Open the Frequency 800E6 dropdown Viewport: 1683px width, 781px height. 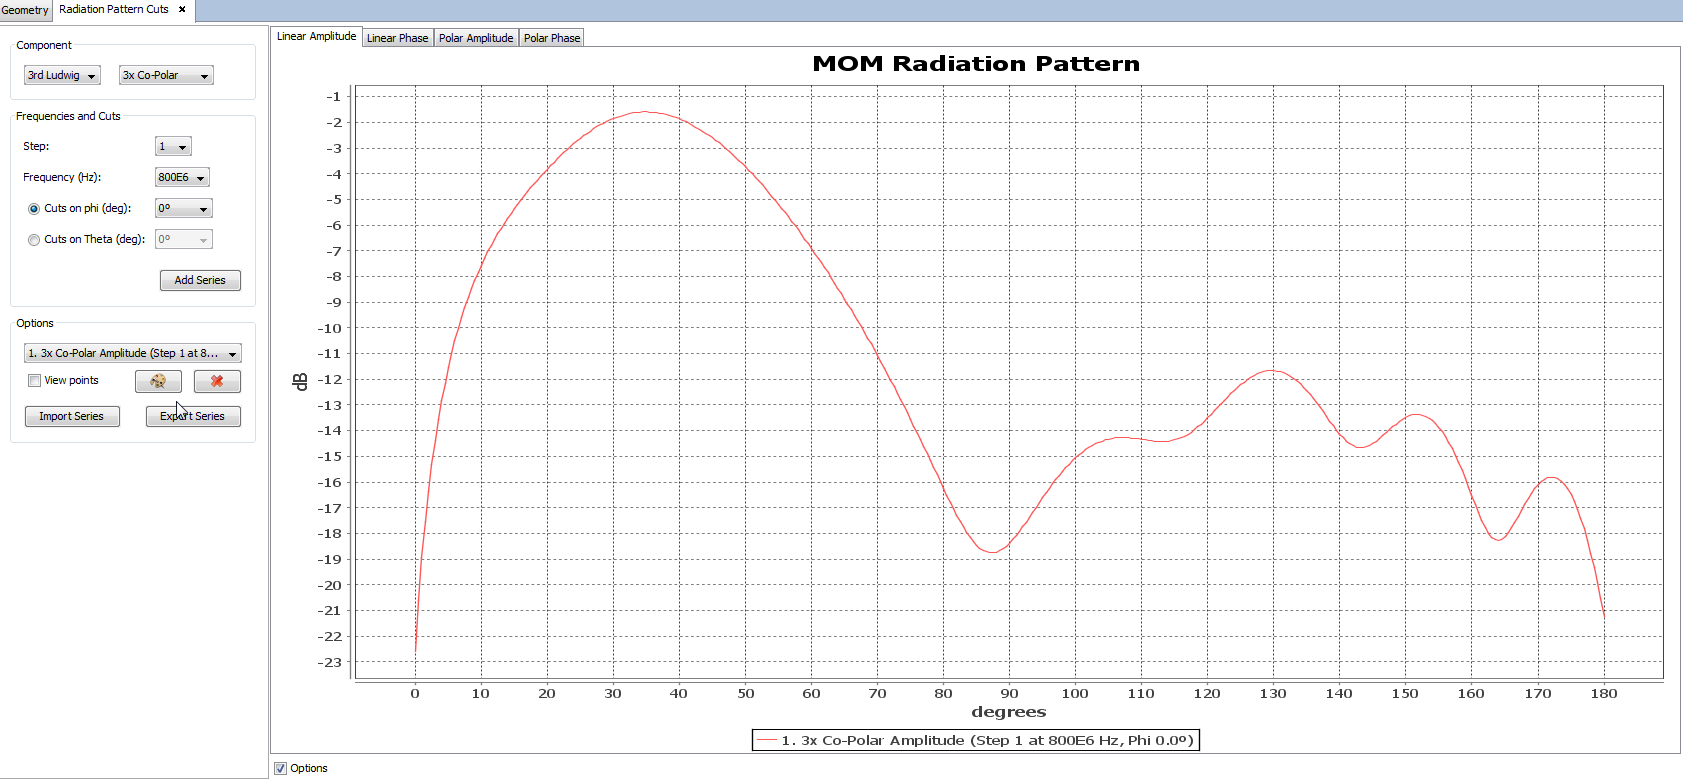point(182,178)
